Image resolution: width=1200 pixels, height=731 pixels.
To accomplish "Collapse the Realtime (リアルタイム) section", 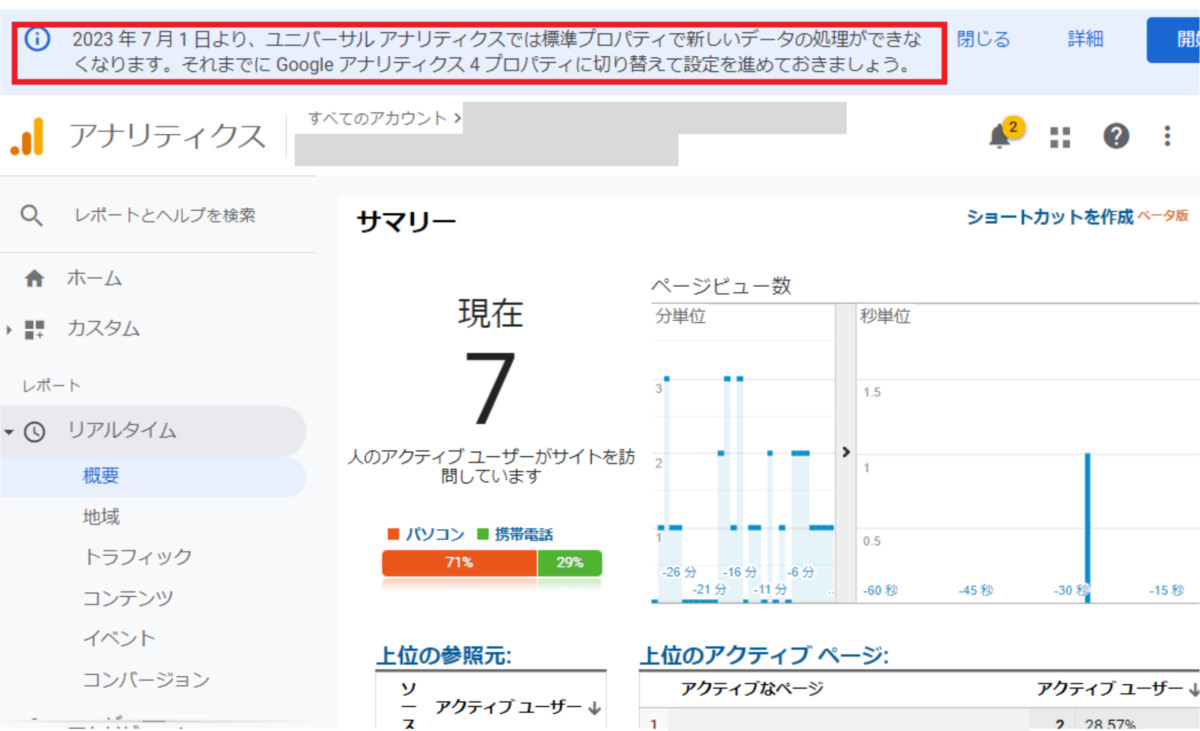I will pos(10,432).
